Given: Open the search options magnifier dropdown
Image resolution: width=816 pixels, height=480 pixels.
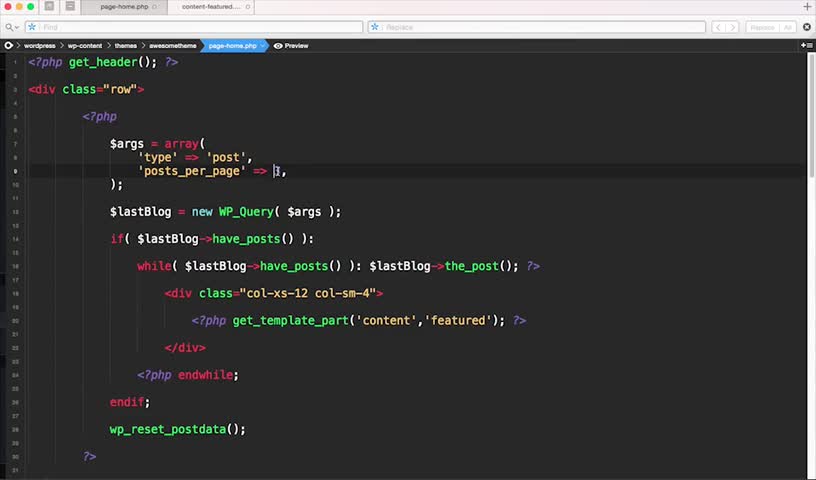Looking at the screenshot, I should [x=11, y=27].
